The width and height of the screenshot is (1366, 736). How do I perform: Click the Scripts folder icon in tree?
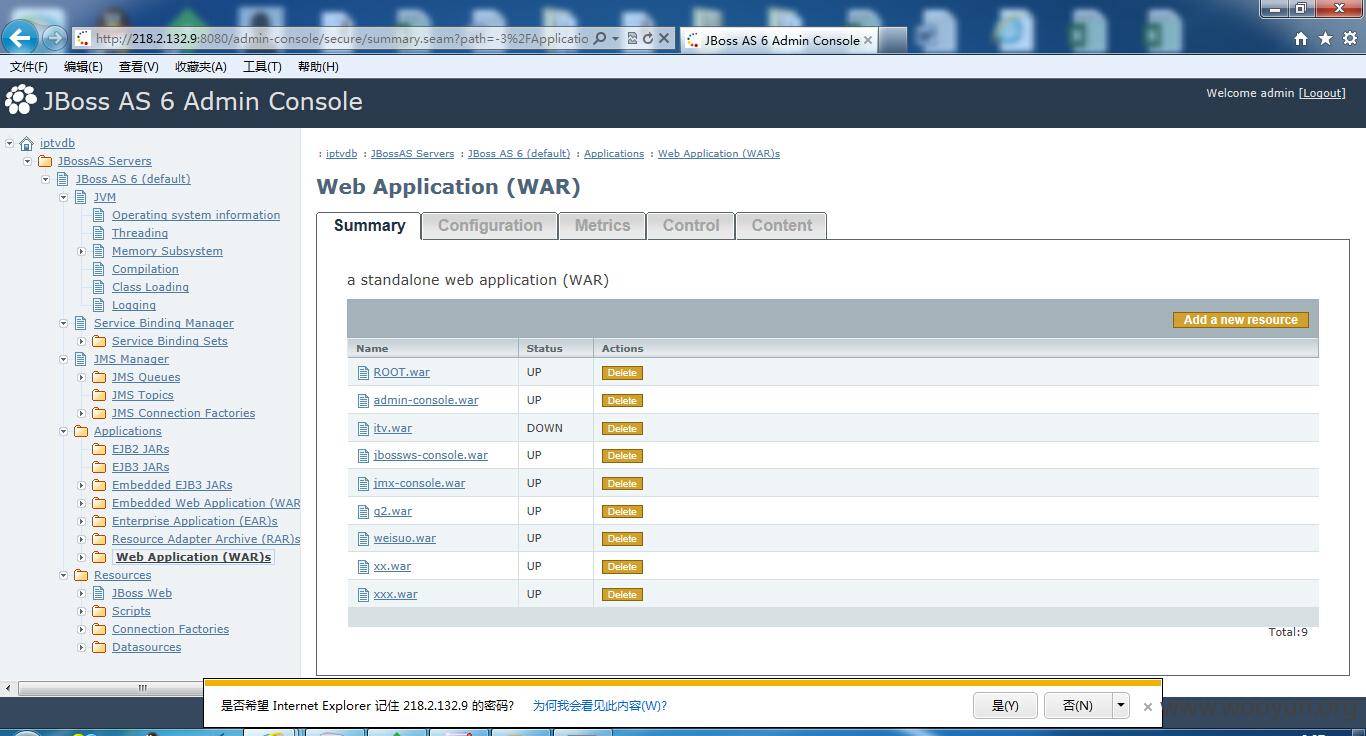(99, 611)
